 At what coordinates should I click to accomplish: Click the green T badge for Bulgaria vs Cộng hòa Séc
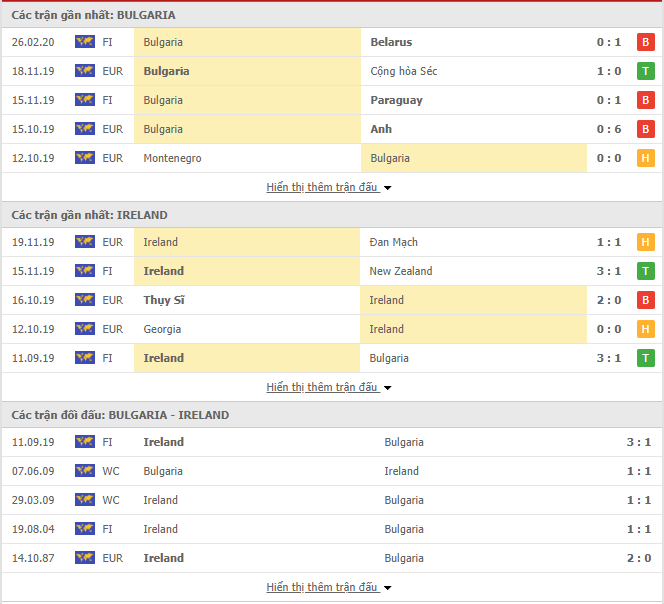[x=645, y=71]
